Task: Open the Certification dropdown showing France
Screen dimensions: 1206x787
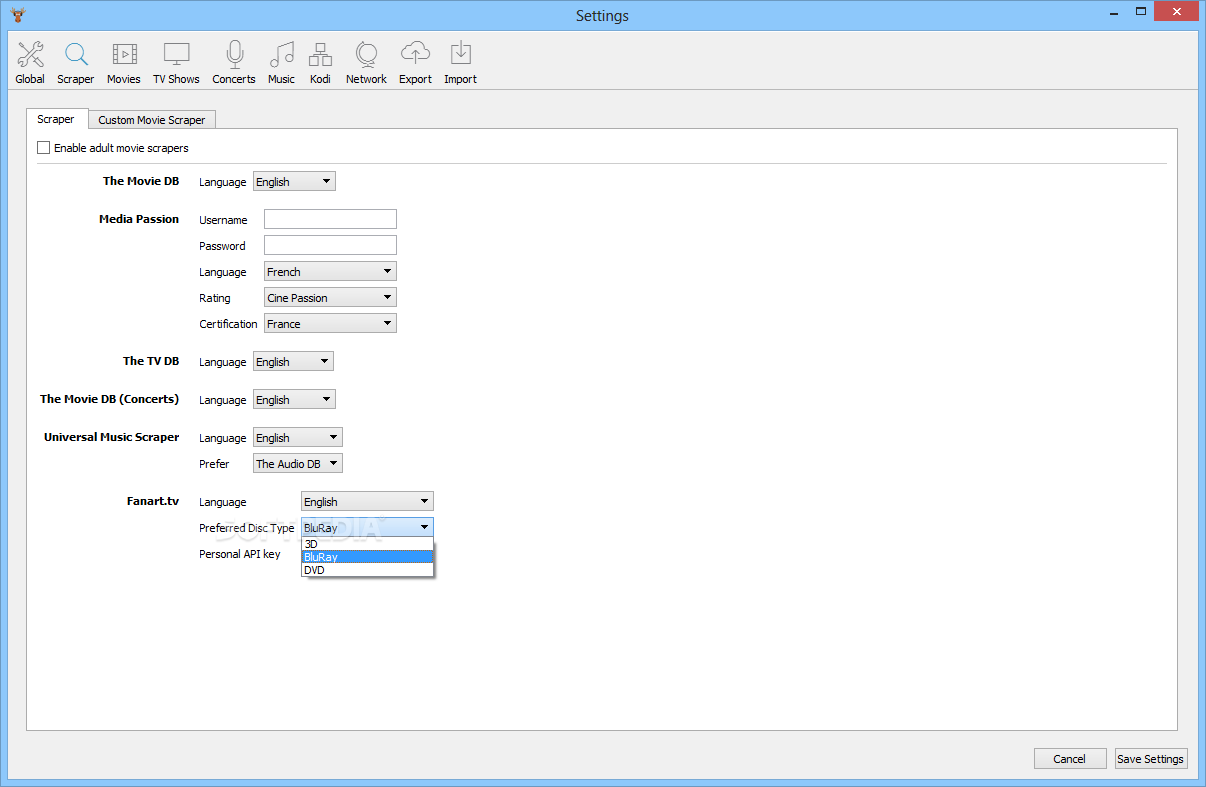Action: coord(330,324)
